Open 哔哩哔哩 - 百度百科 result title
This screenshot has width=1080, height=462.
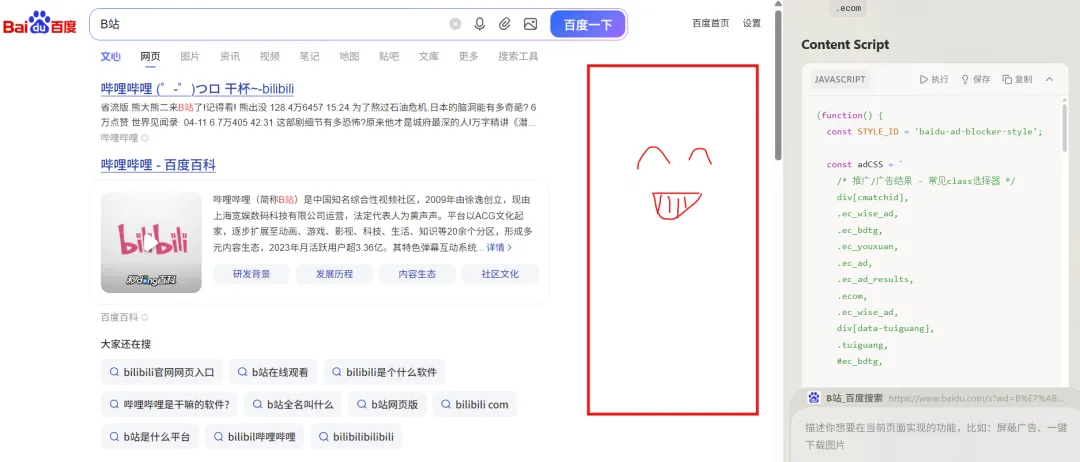point(158,165)
